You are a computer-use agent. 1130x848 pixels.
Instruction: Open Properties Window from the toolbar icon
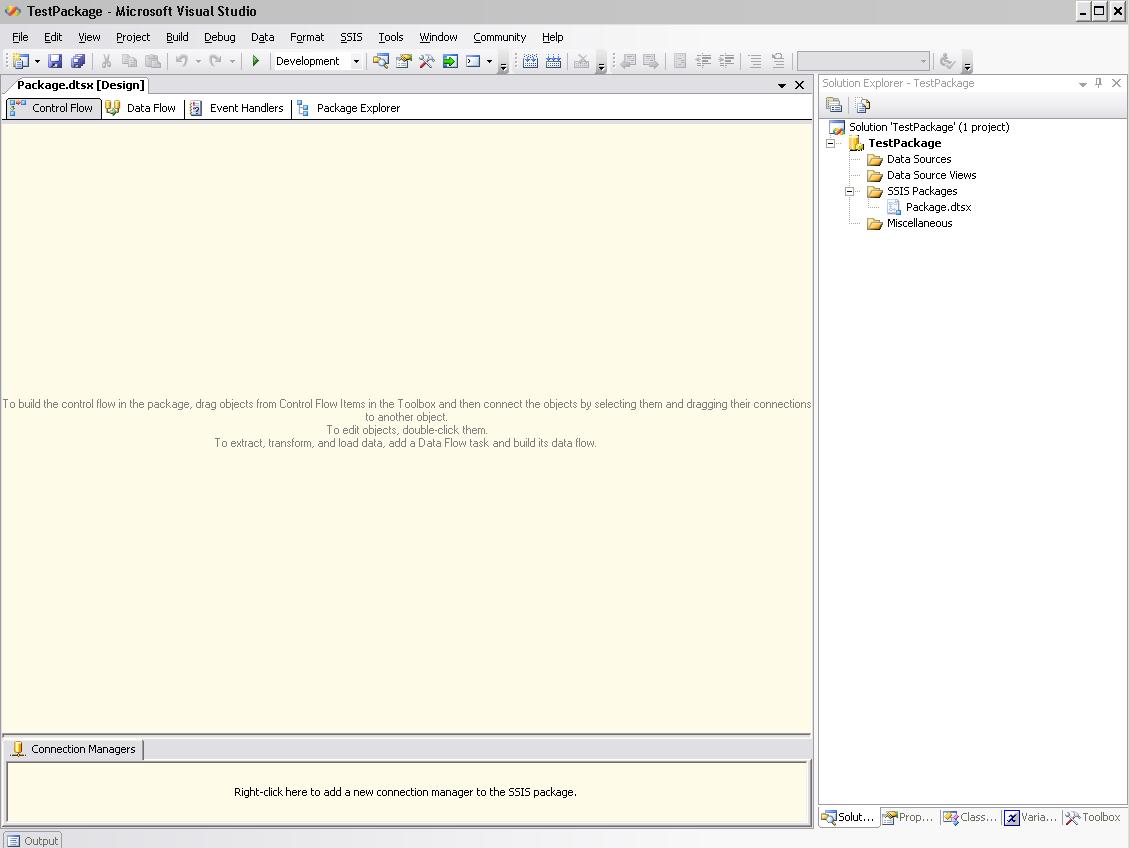click(x=403, y=61)
